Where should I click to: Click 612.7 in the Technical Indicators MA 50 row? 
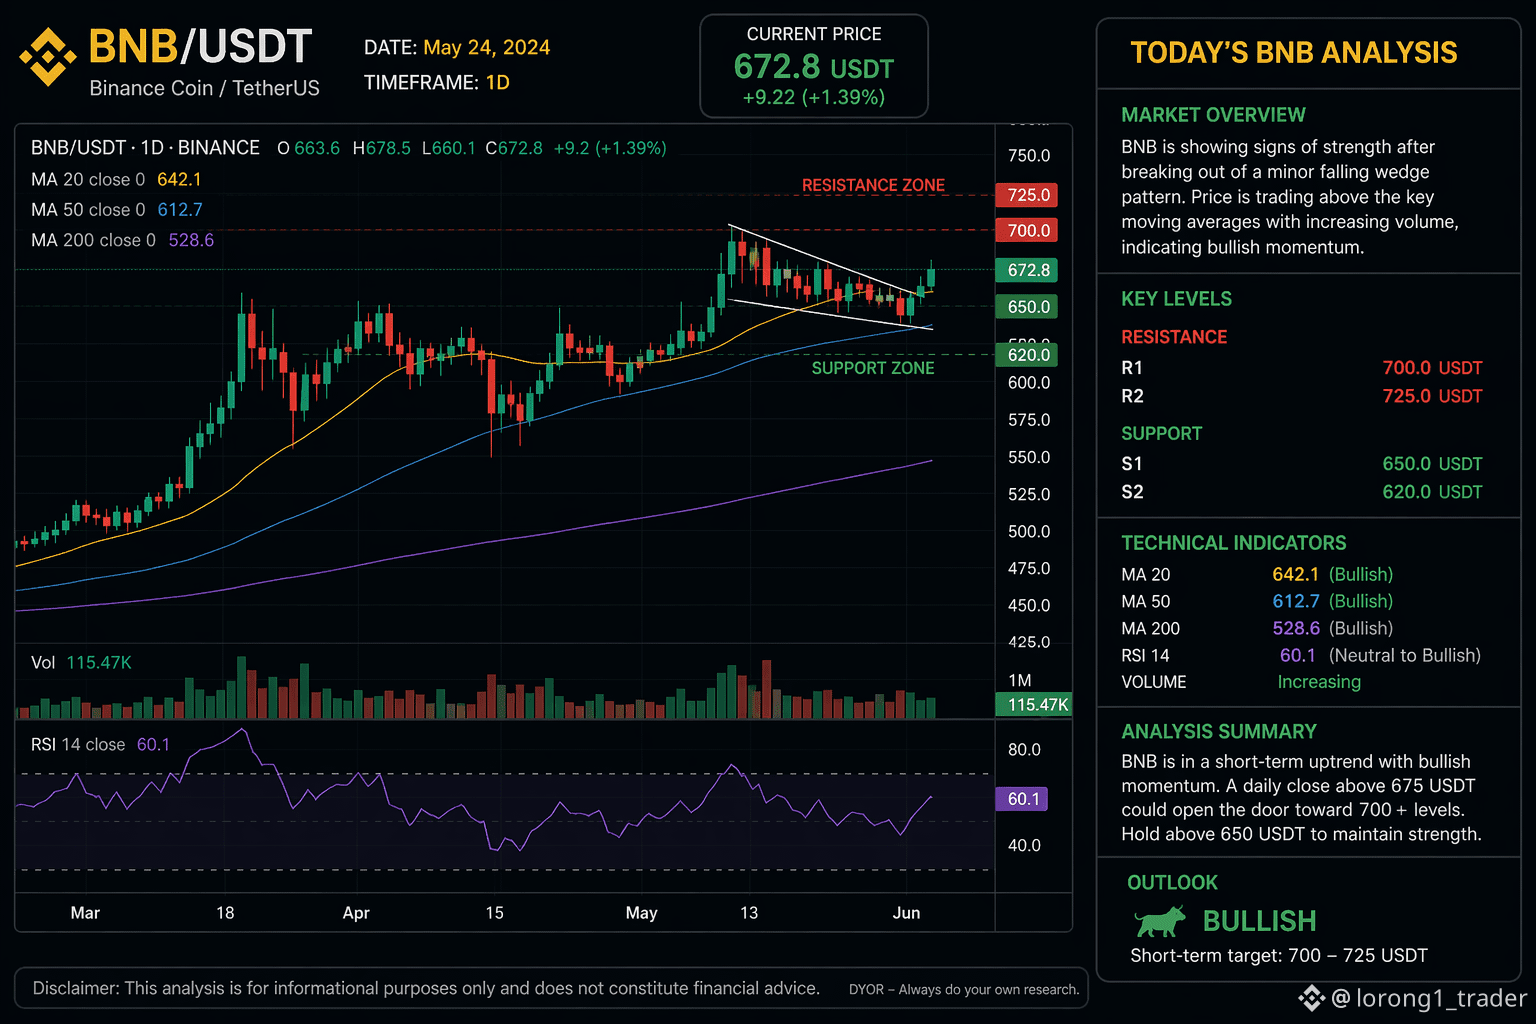point(1295,601)
